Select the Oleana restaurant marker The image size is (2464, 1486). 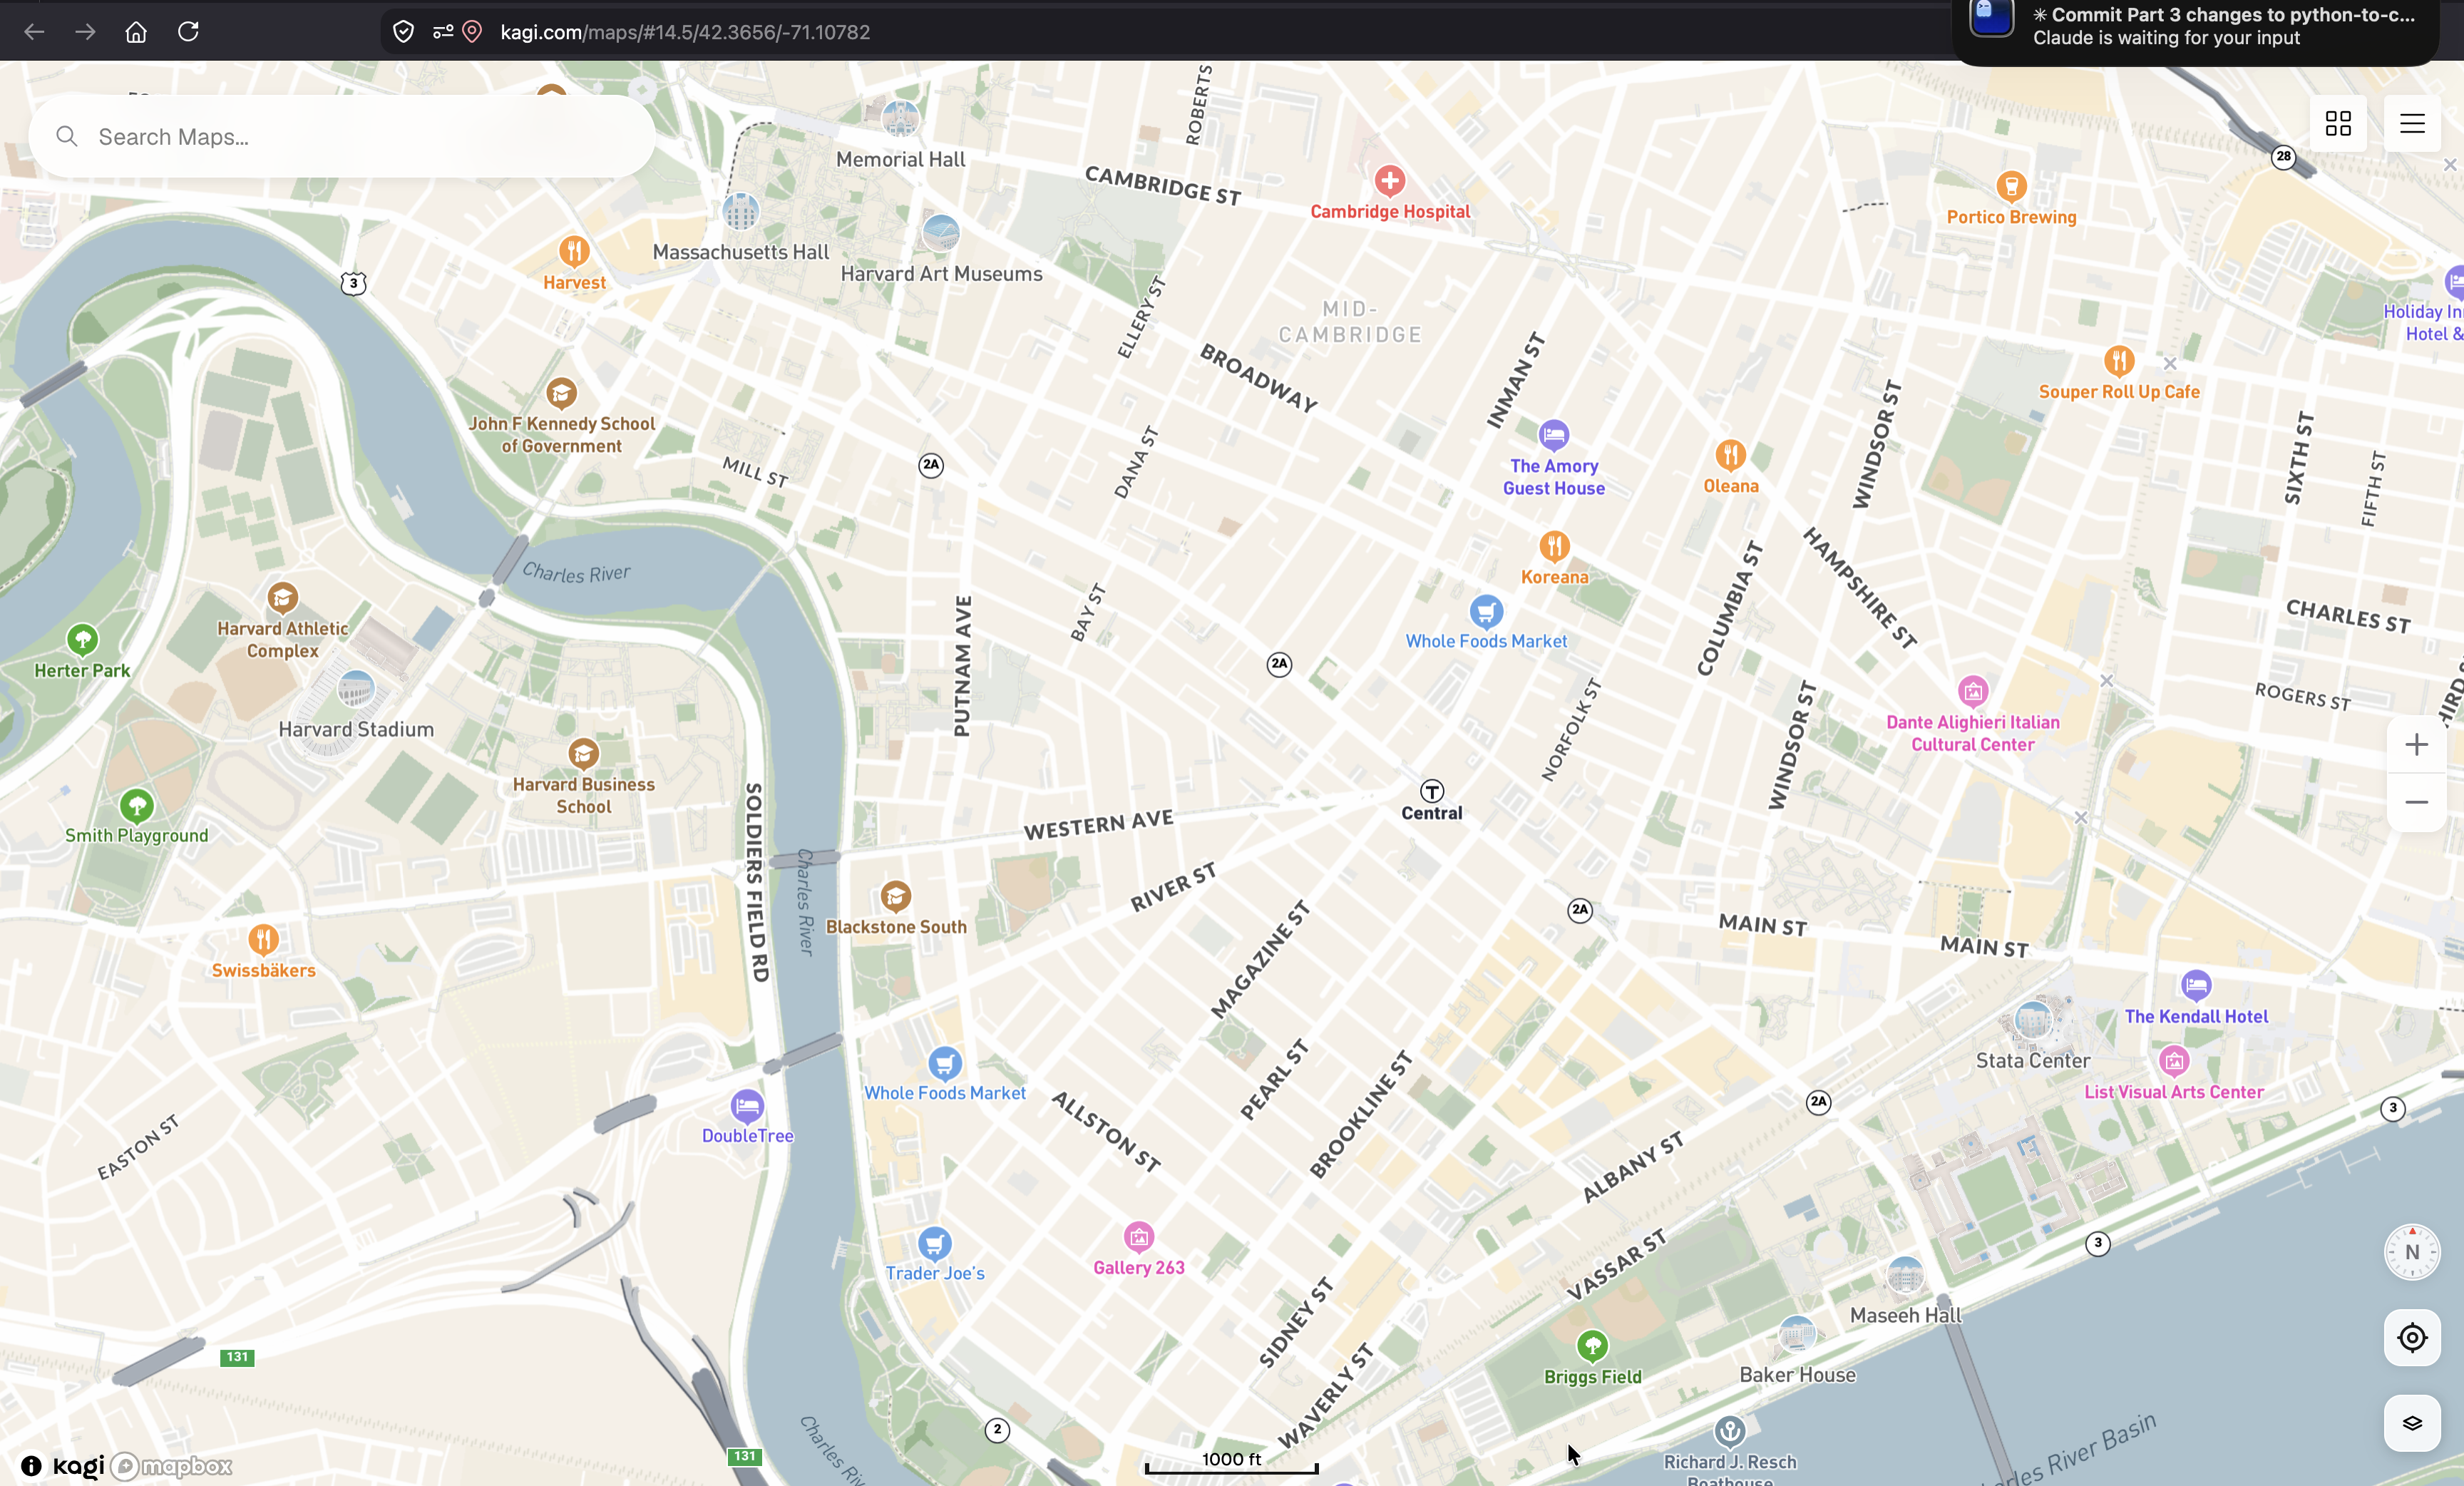tap(1731, 455)
